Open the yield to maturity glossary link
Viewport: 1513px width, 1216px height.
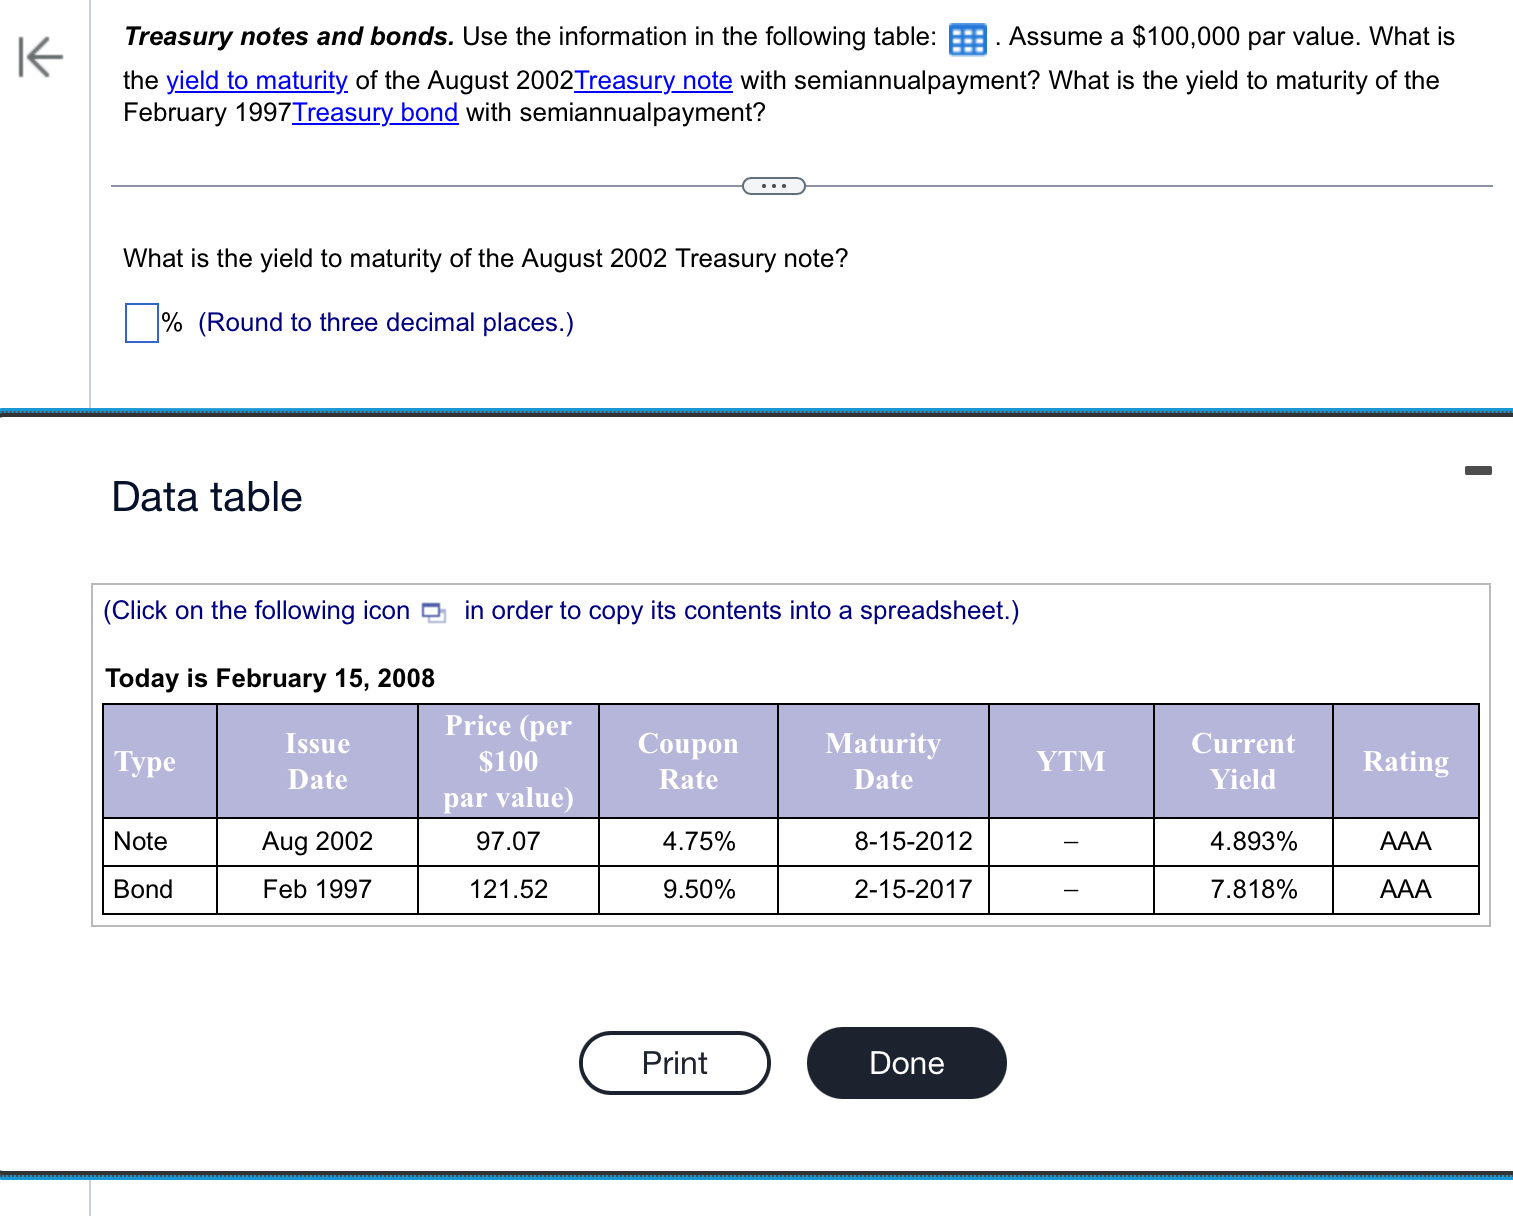256,80
